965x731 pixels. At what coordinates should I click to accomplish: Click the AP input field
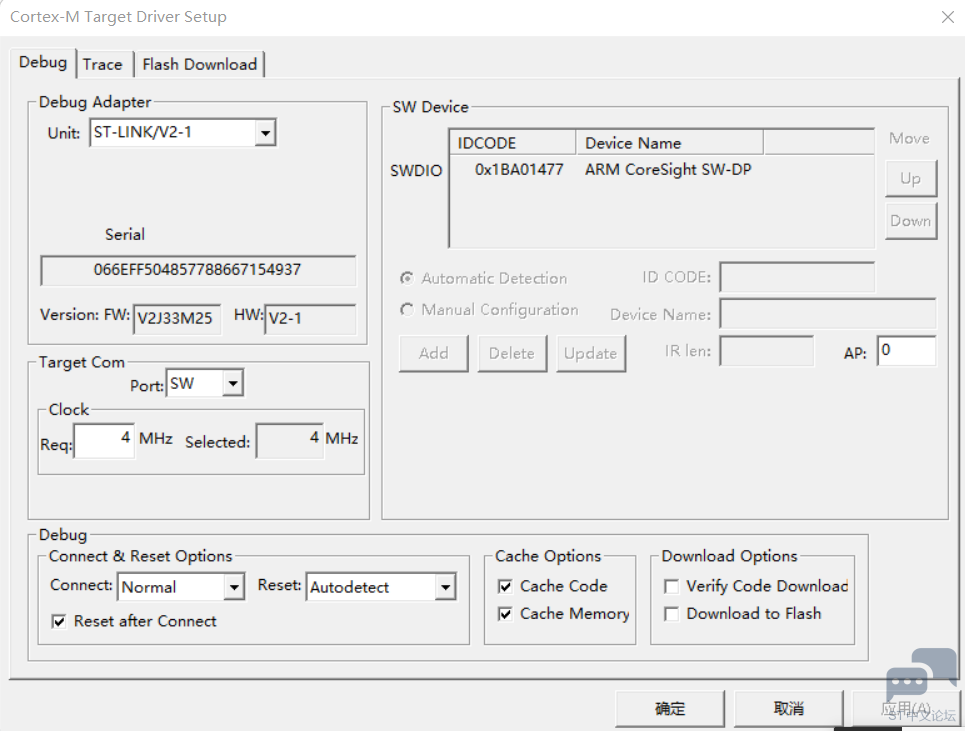click(906, 351)
